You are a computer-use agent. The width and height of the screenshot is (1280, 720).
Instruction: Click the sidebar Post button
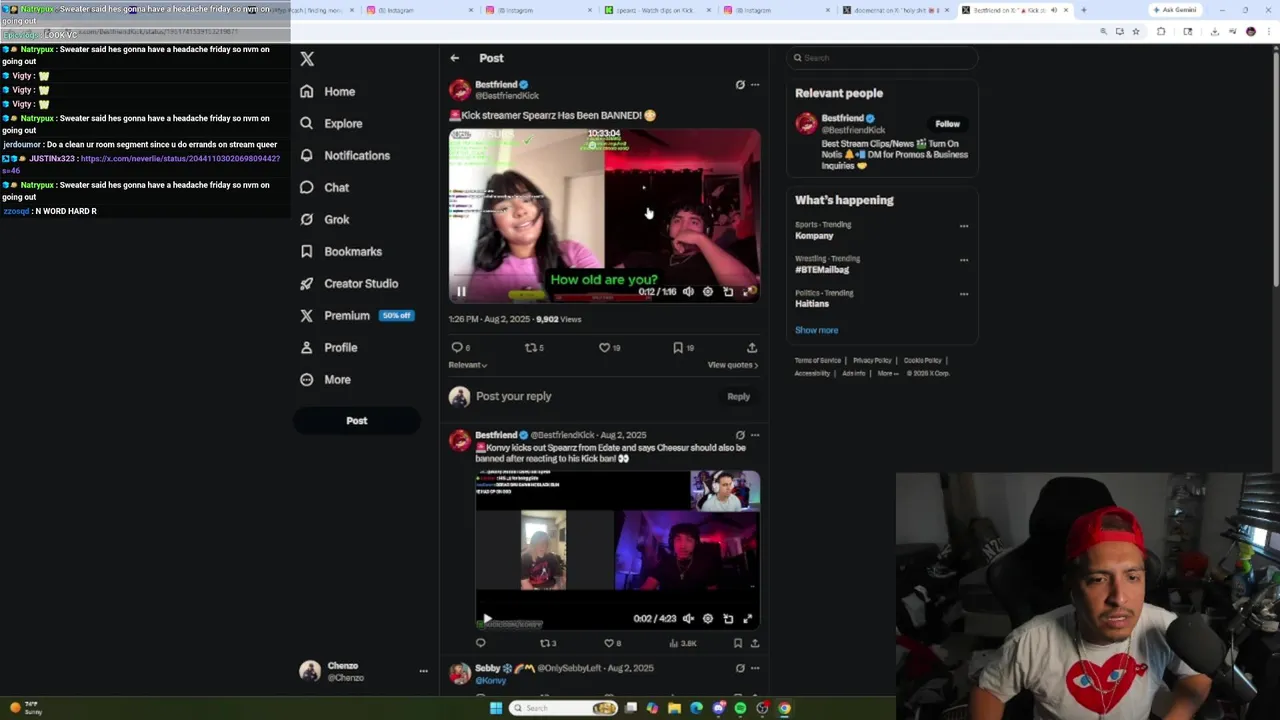[x=356, y=421]
